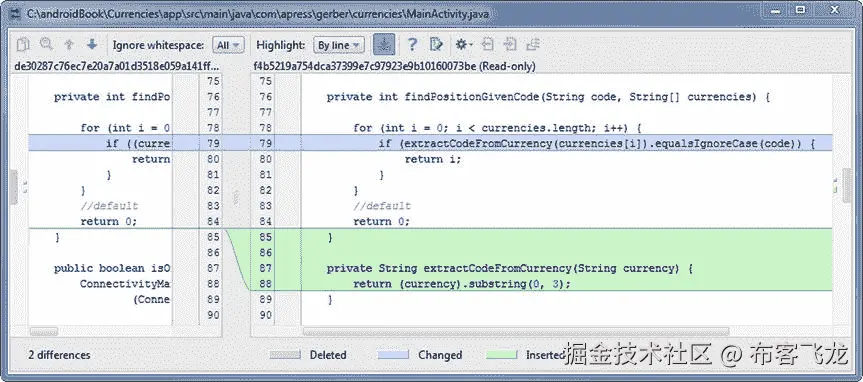The image size is (863, 382).
Task: Click right revision f4b5219a Read-only label
Action: (x=394, y=66)
